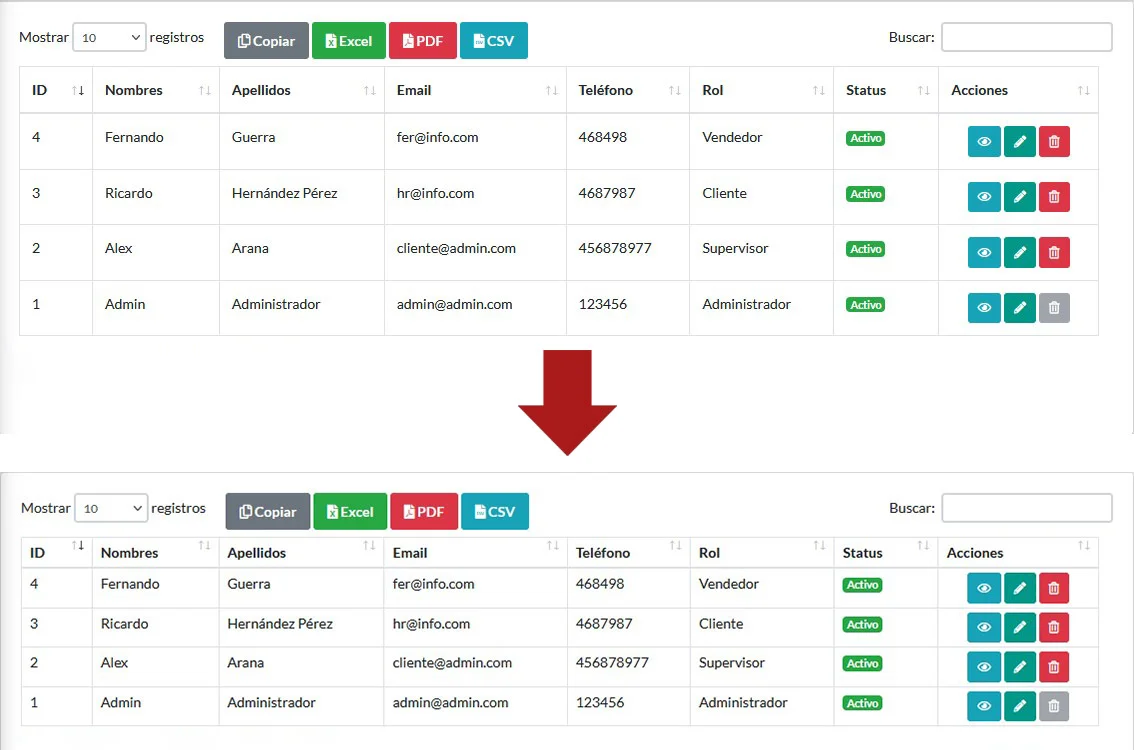Edit Ricardo using pencil icon in lower table
Viewport: 1134px width, 750px height.
(x=1019, y=627)
